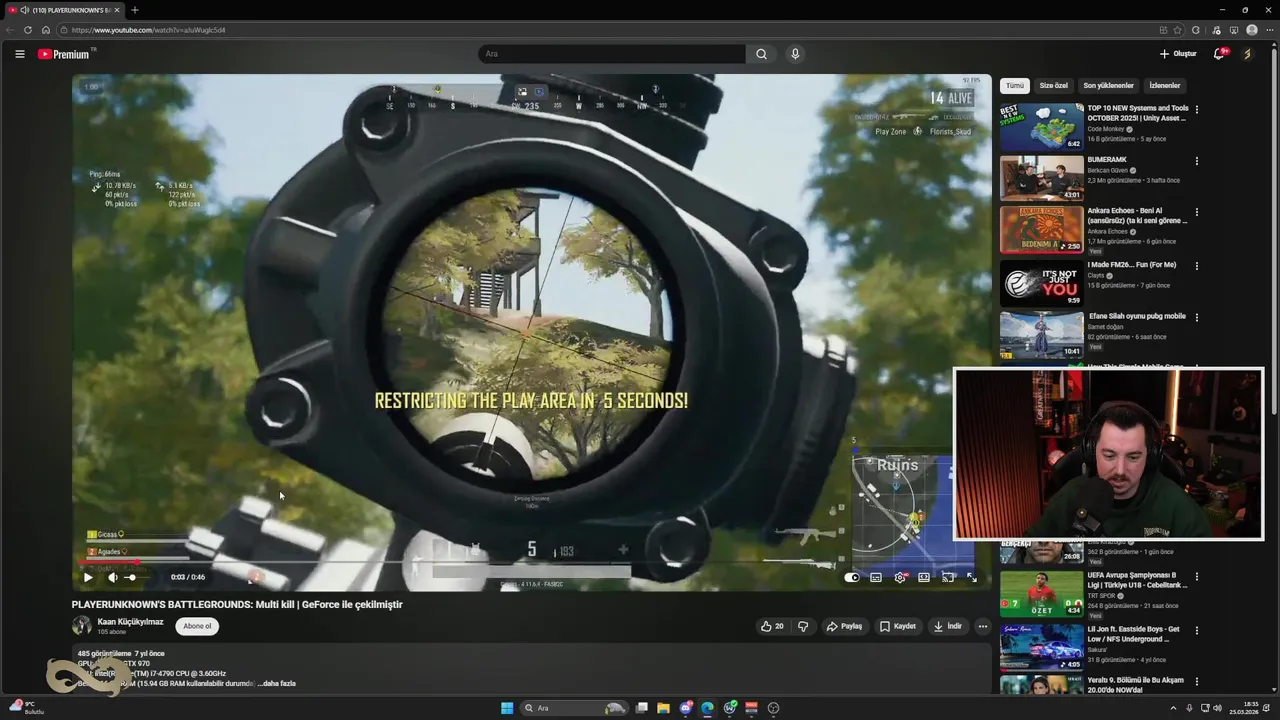Open options menu for Efane Silah oyunu video
This screenshot has width=1280, height=720.
click(1196, 317)
